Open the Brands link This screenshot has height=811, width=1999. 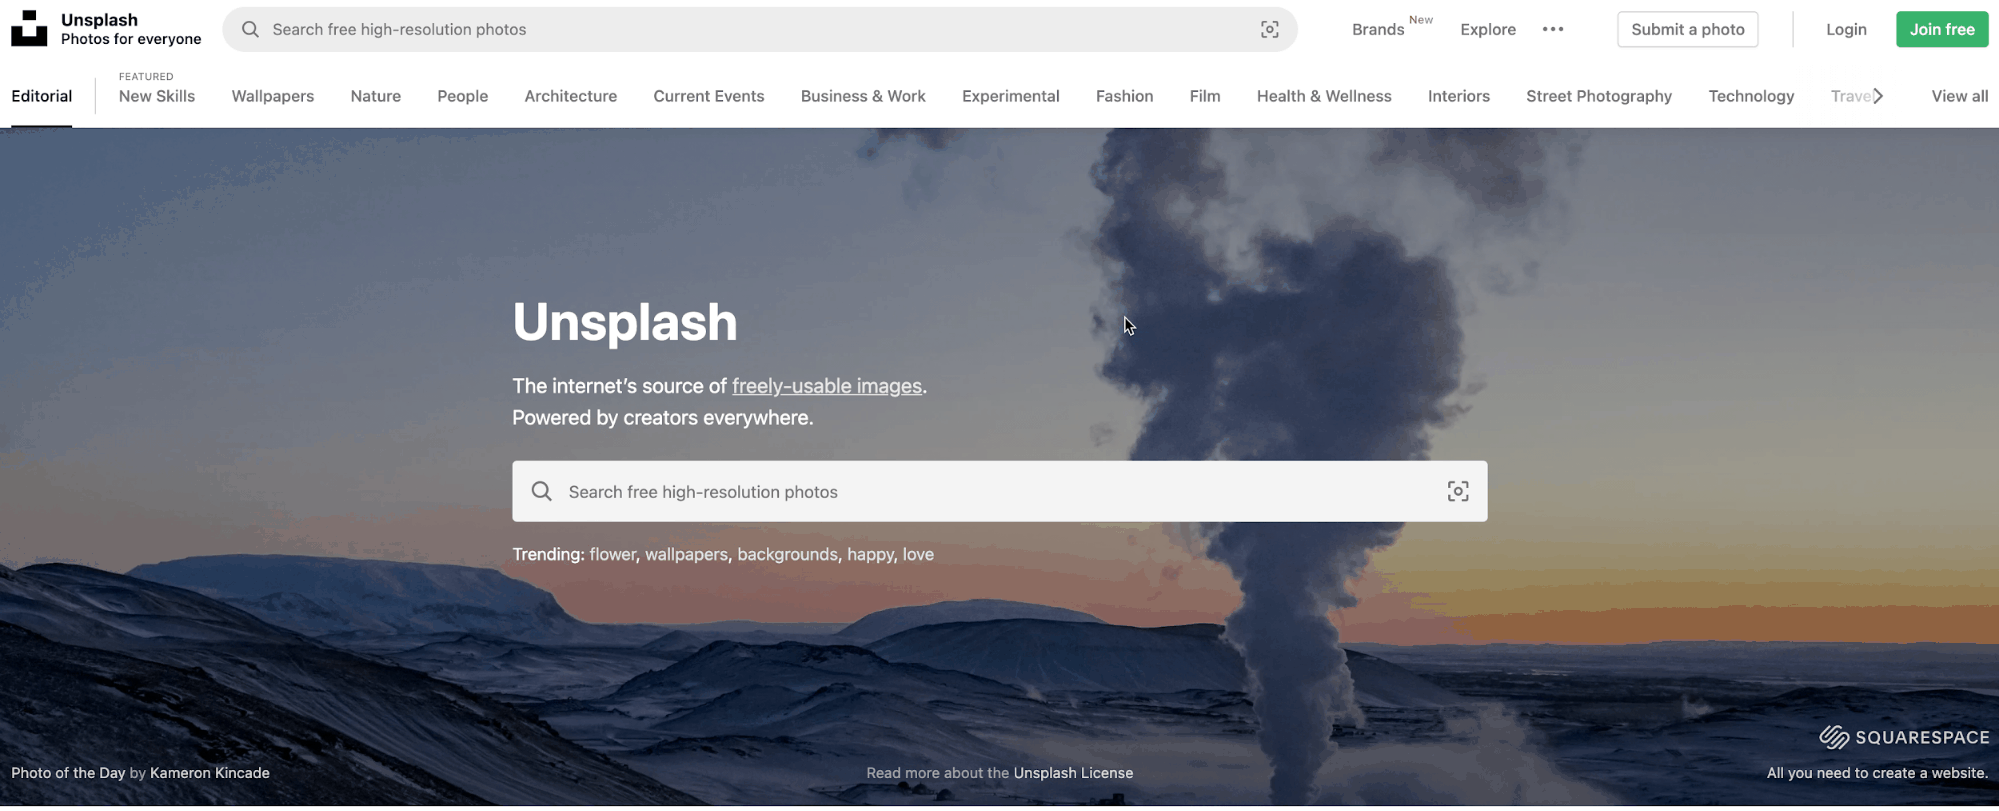[x=1378, y=29]
